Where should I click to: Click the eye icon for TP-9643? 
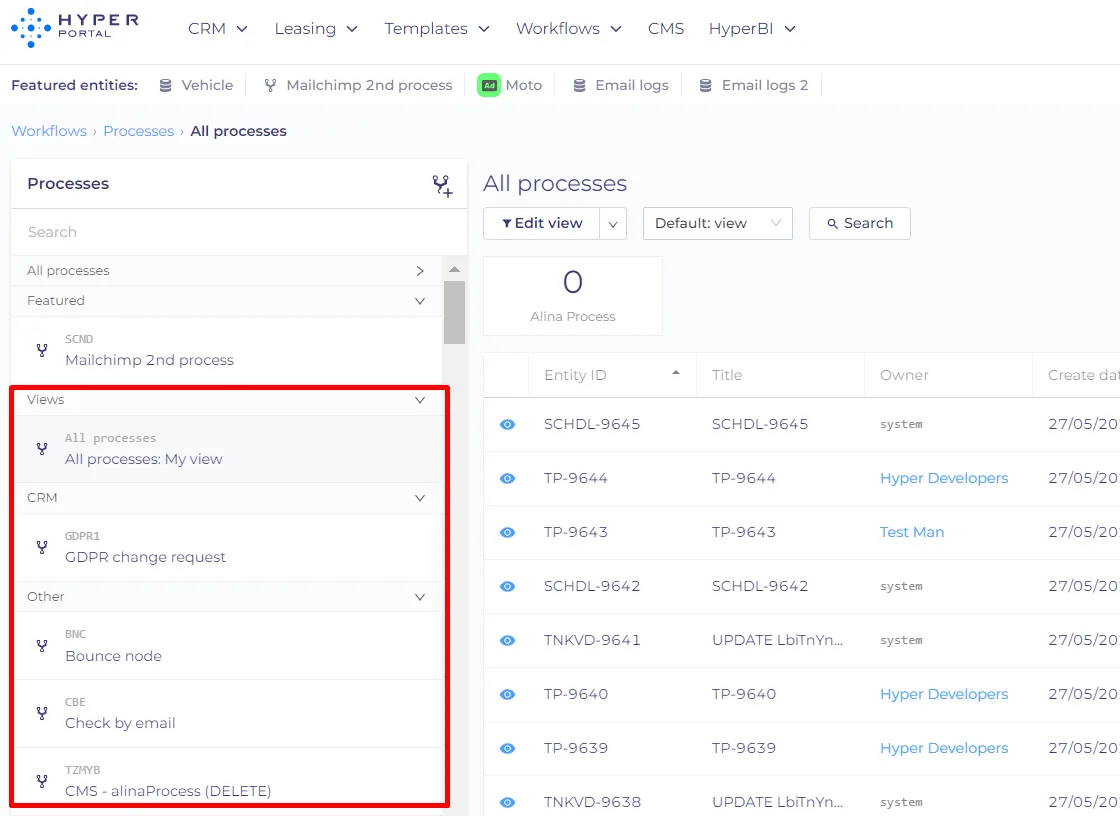point(507,532)
